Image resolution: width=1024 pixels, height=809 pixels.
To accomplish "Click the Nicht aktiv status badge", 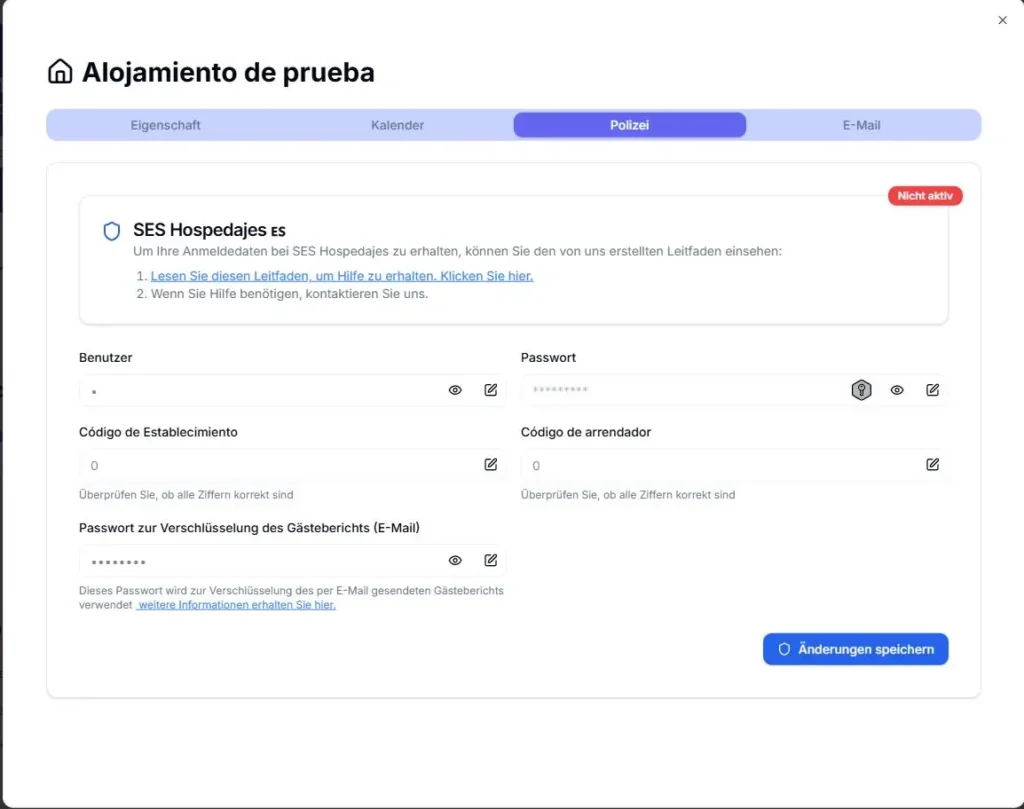I will point(925,195).
